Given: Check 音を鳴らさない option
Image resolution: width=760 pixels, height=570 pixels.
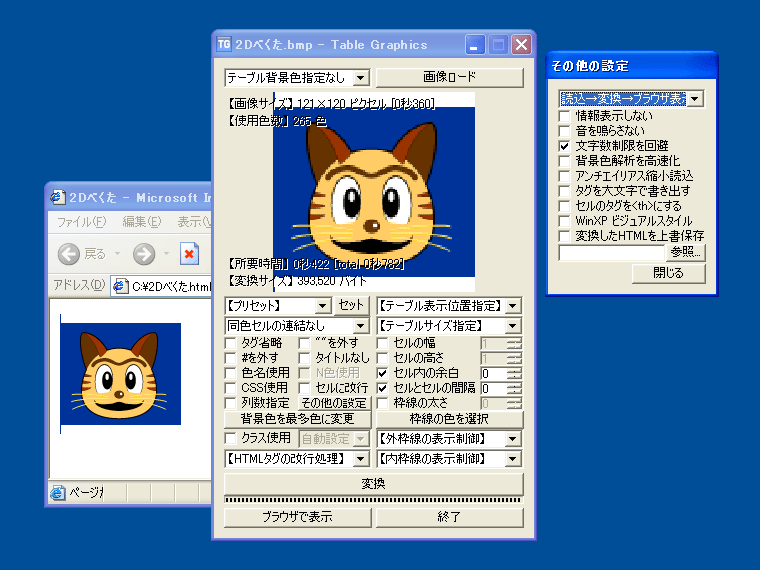Looking at the screenshot, I should click(564, 131).
